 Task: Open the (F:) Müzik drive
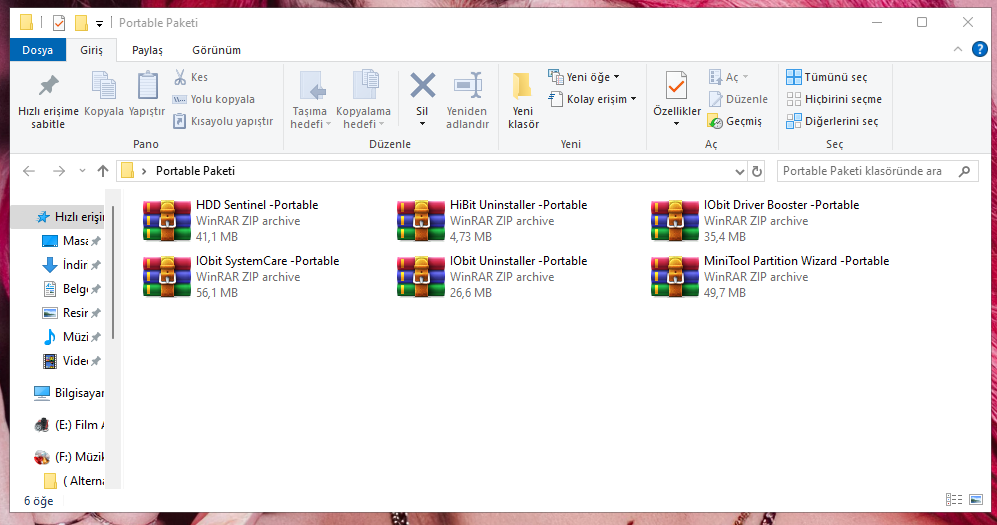click(69, 456)
